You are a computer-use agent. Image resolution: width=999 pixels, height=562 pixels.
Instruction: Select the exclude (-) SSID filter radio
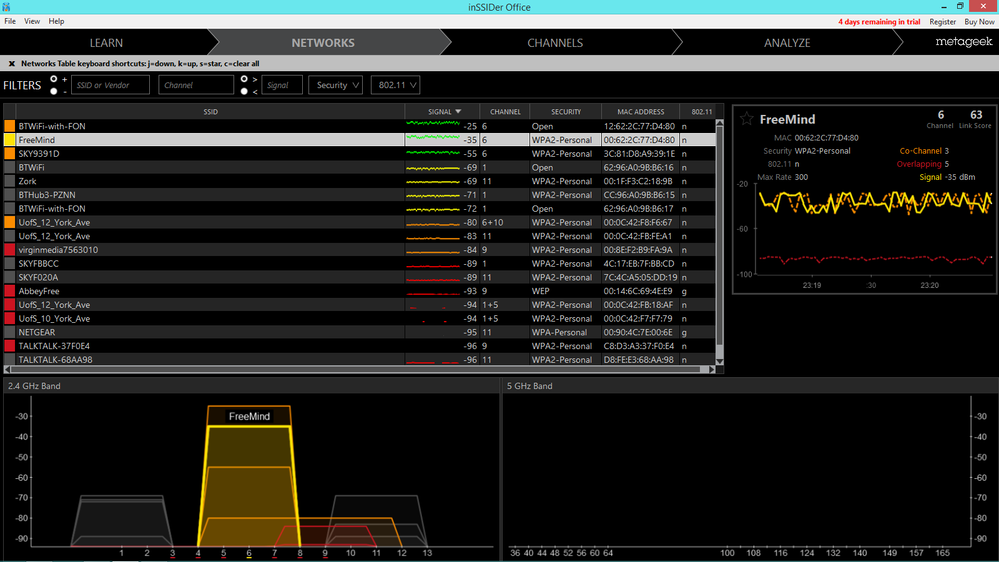[x=54, y=91]
